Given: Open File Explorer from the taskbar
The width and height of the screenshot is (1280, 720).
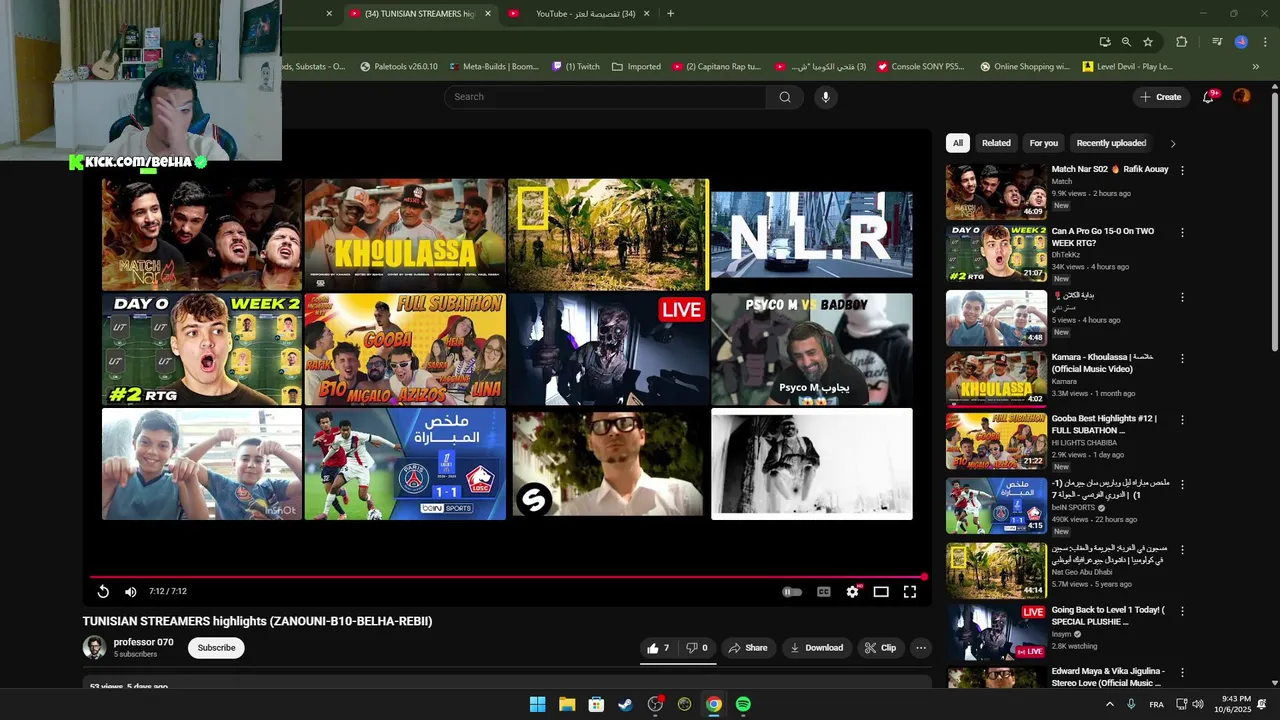Looking at the screenshot, I should coord(567,704).
